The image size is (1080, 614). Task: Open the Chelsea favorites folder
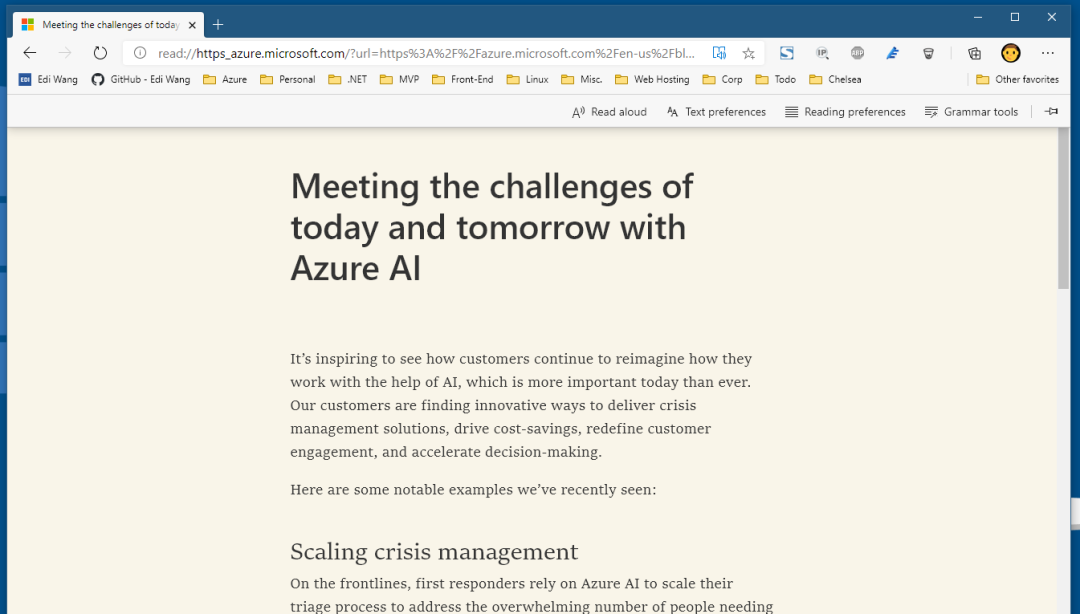click(x=835, y=79)
